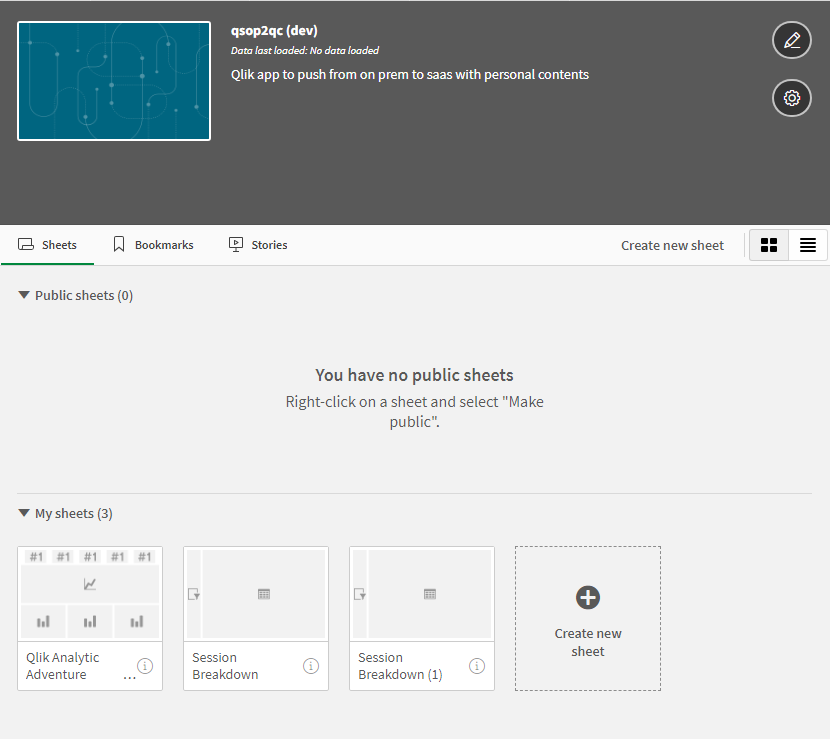Open the Sheets tab
Viewport: 830px width, 739px height.
coord(48,245)
